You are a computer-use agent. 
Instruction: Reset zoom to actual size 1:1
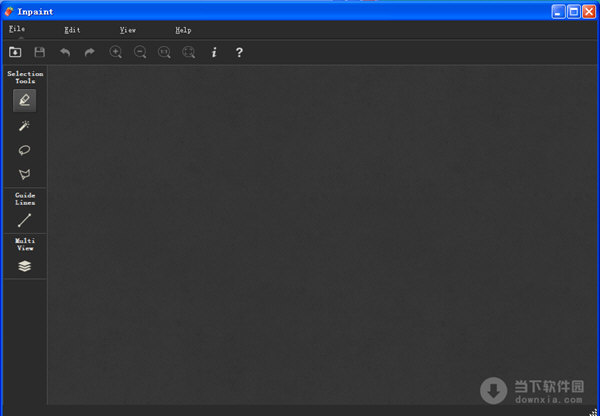[164, 52]
